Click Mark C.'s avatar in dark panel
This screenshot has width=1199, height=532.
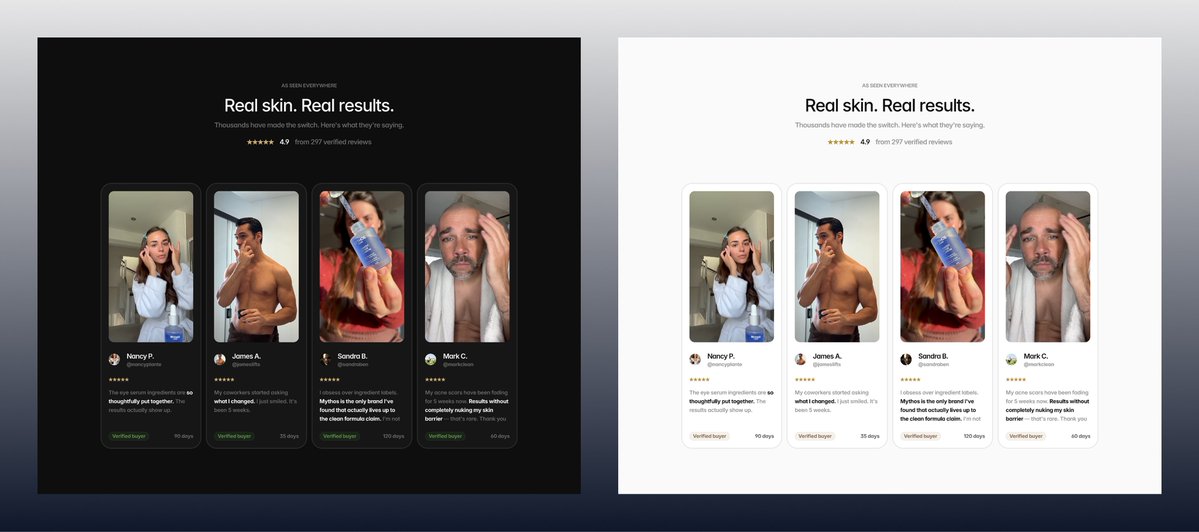point(431,359)
